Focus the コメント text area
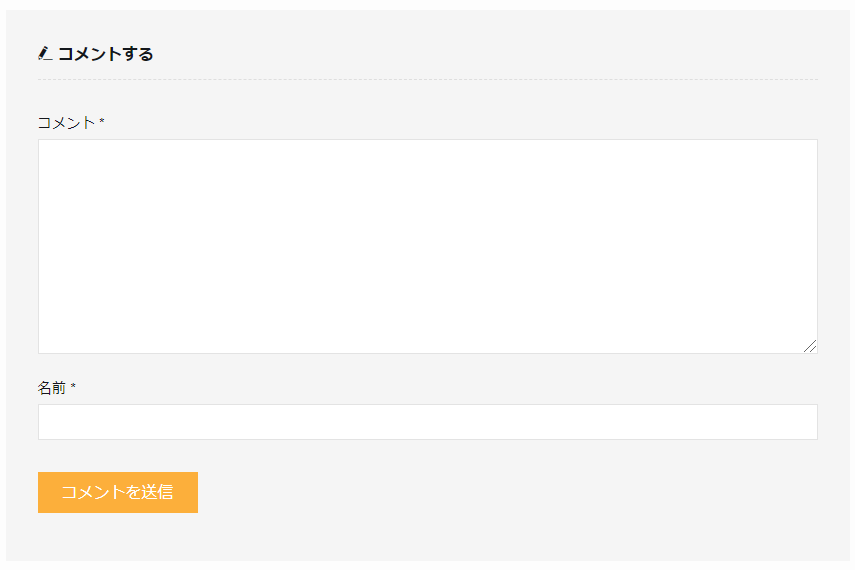 427,246
